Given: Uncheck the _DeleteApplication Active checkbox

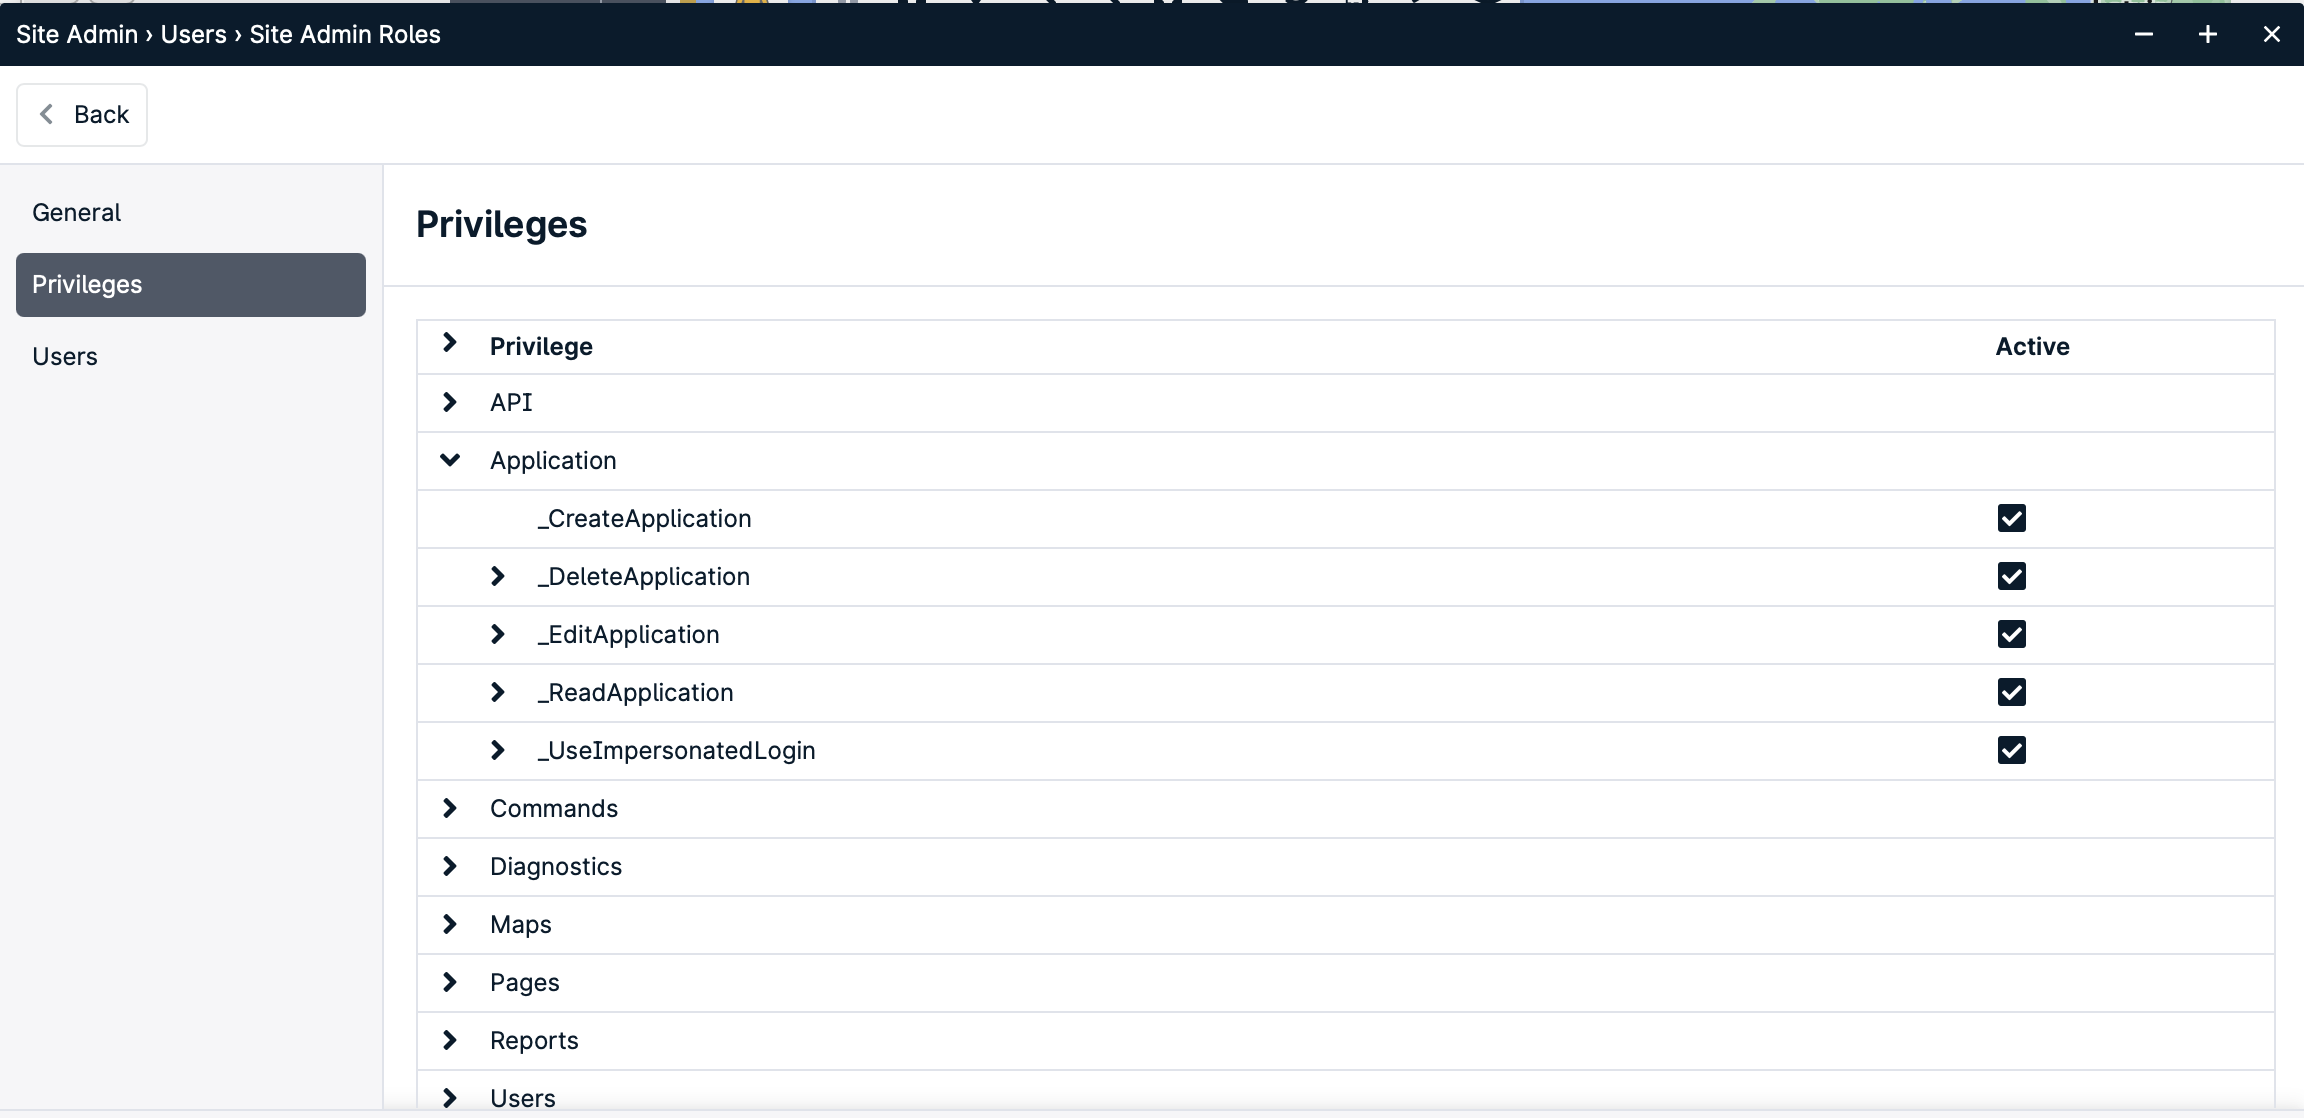Looking at the screenshot, I should (x=2012, y=576).
